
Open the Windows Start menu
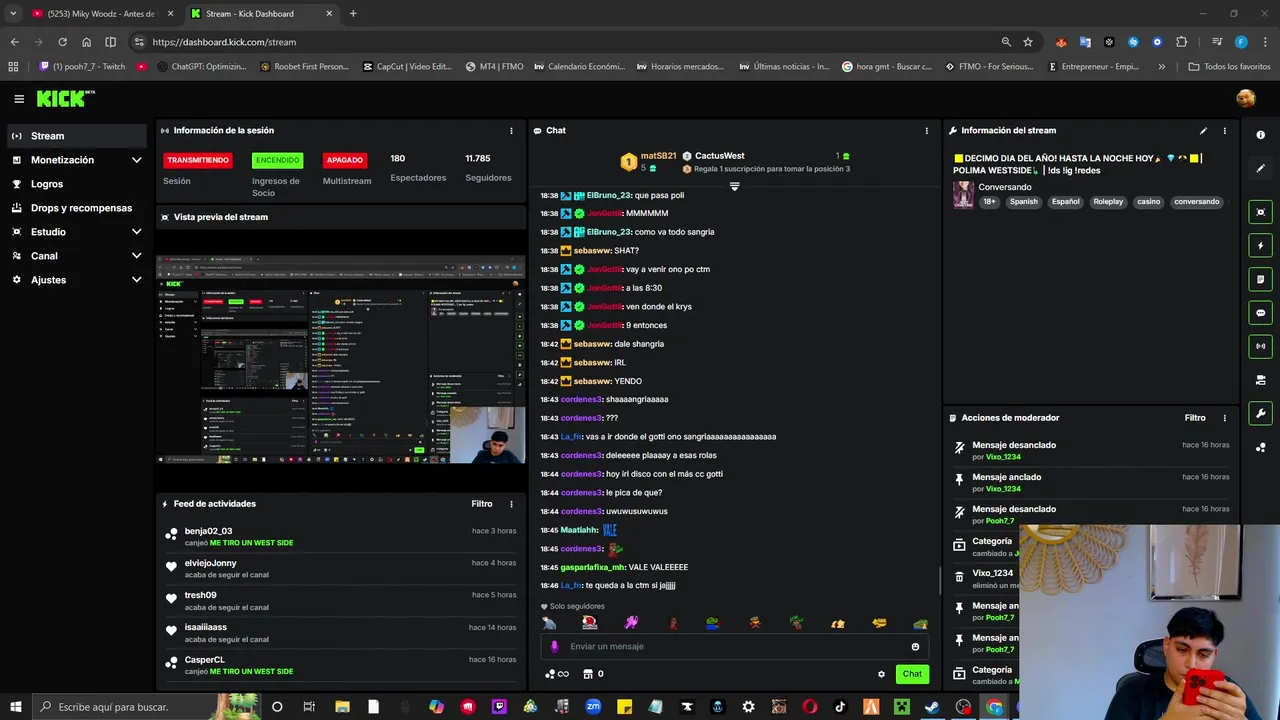[x=15, y=707]
